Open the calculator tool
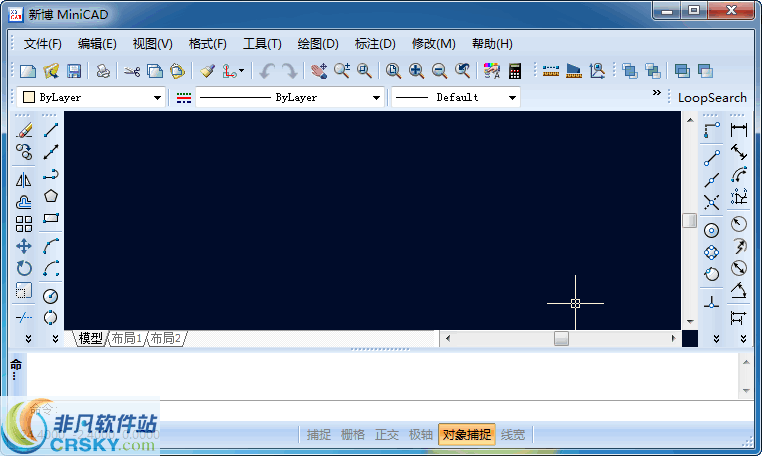The image size is (762, 456). click(515, 71)
